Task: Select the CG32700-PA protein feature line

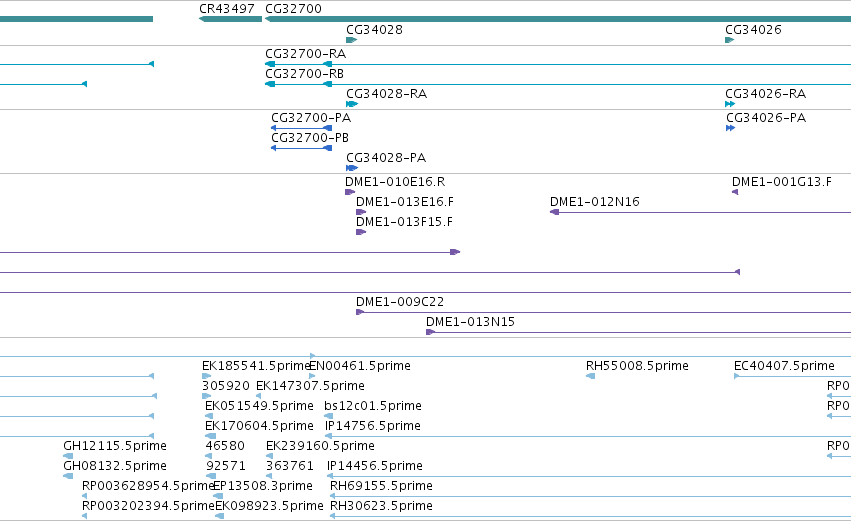Action: 301,128
